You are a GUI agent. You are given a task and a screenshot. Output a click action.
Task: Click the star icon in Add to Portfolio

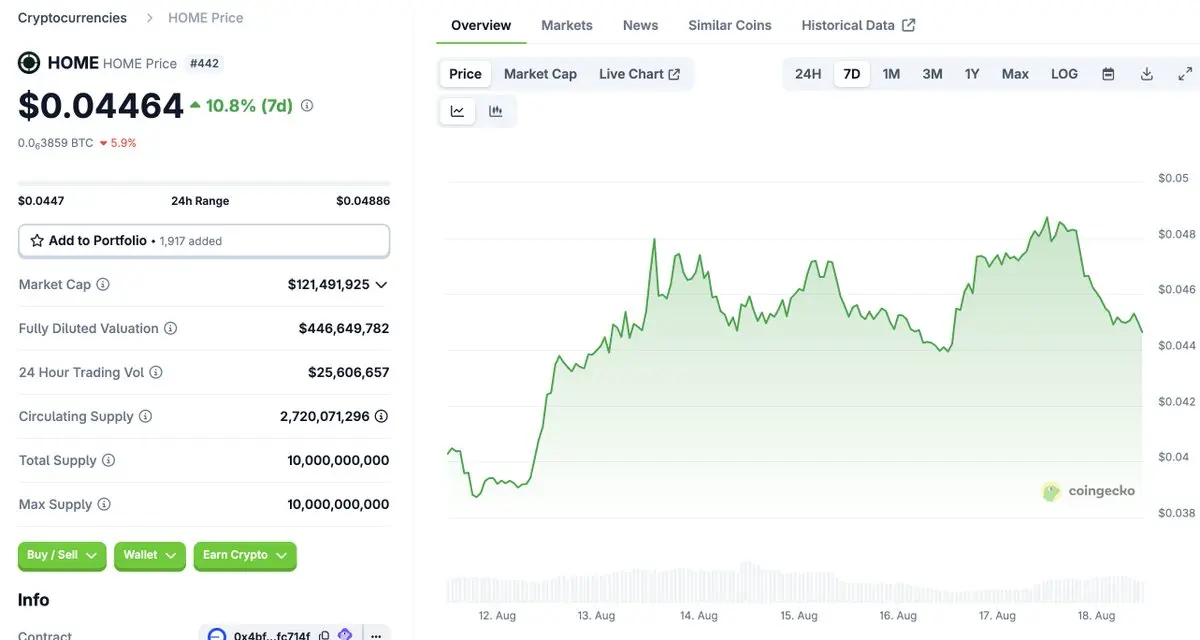coord(37,241)
